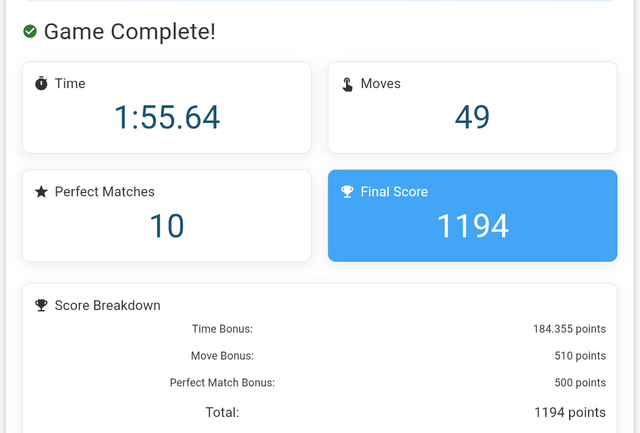
Task: Click the 1:55.64 time value
Action: click(x=167, y=118)
